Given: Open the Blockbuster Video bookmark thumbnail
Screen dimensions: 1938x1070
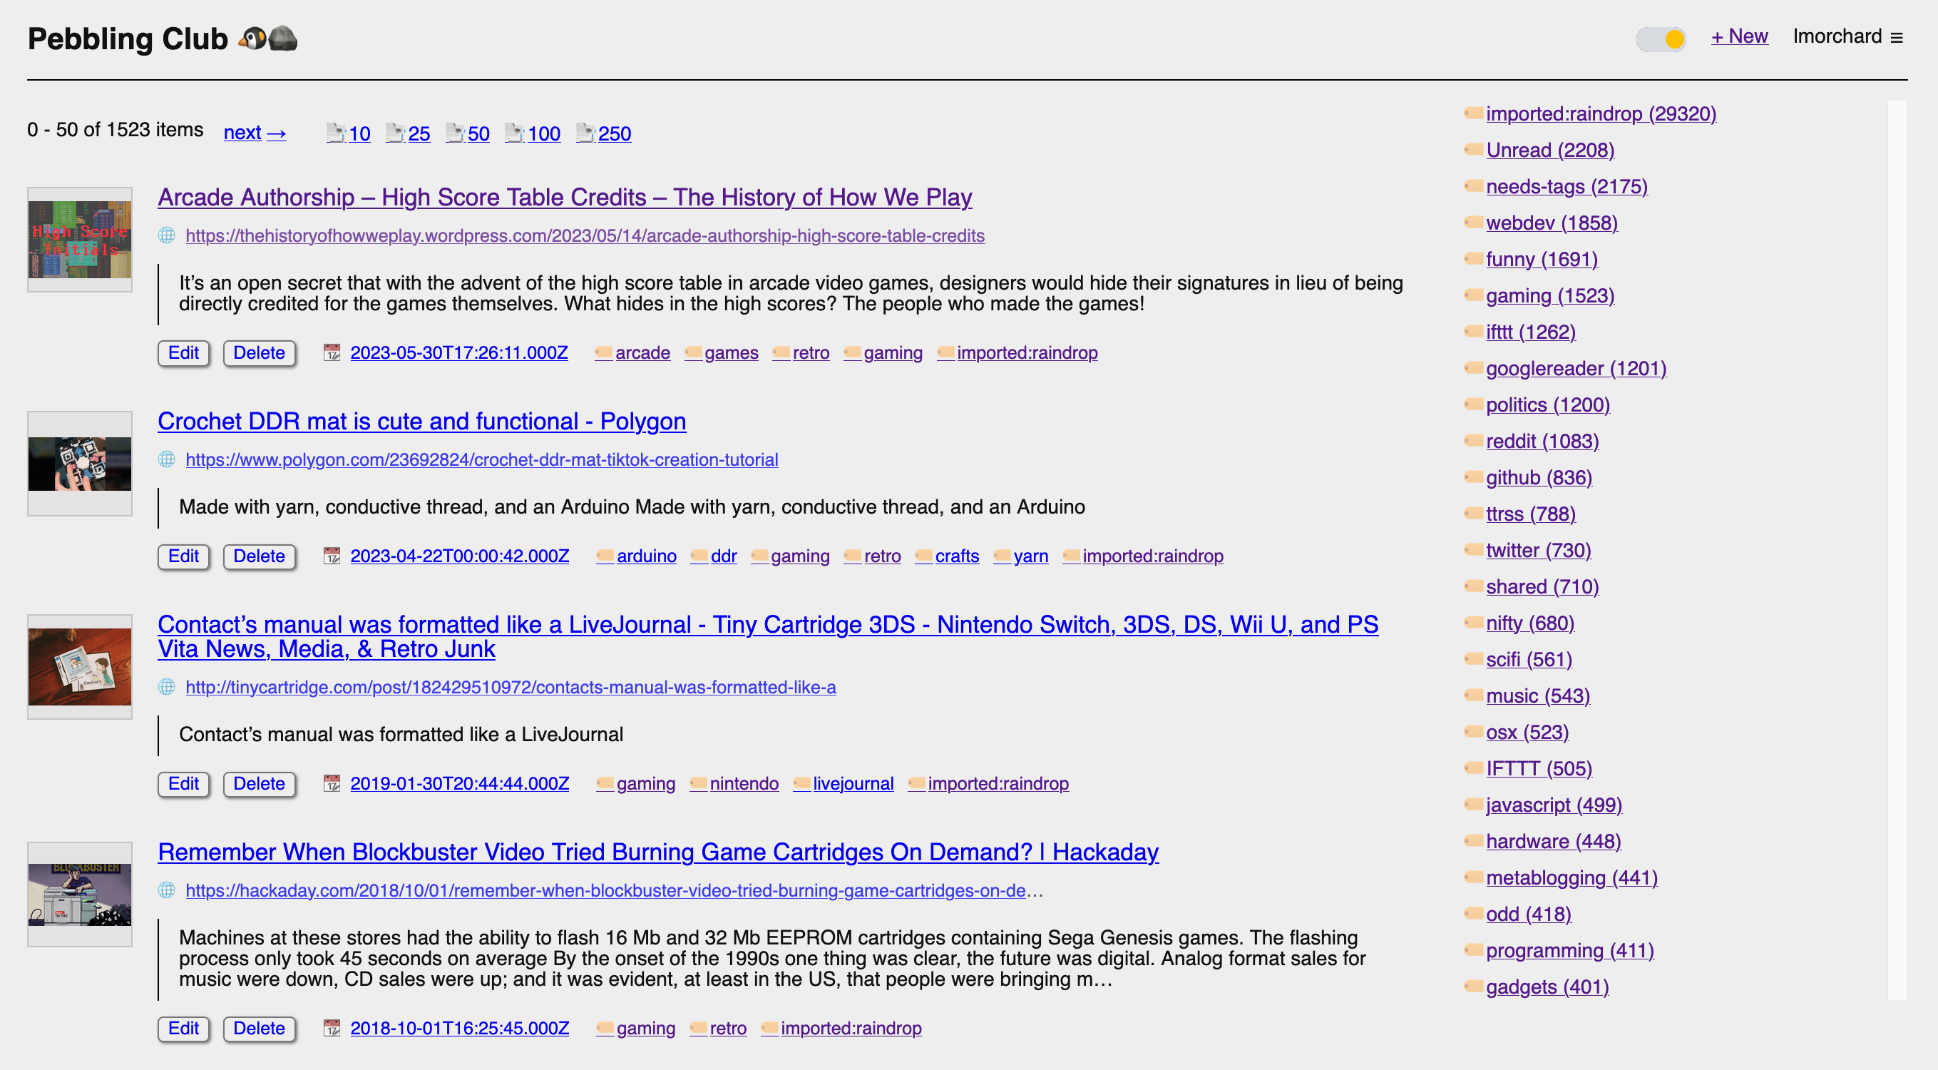Looking at the screenshot, I should (80, 895).
